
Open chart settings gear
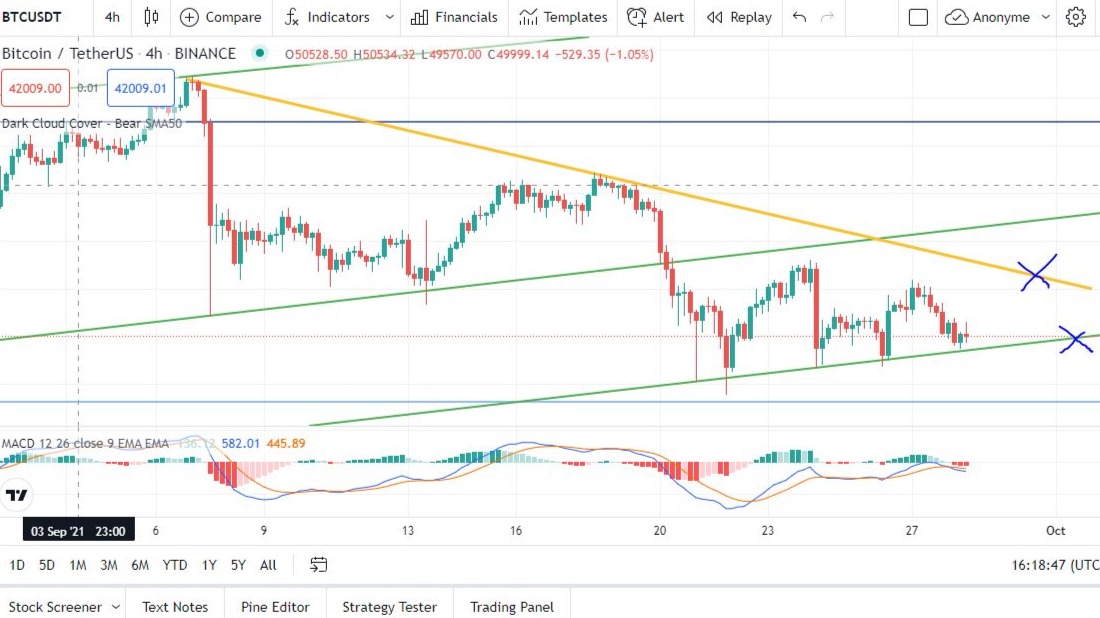[1076, 17]
